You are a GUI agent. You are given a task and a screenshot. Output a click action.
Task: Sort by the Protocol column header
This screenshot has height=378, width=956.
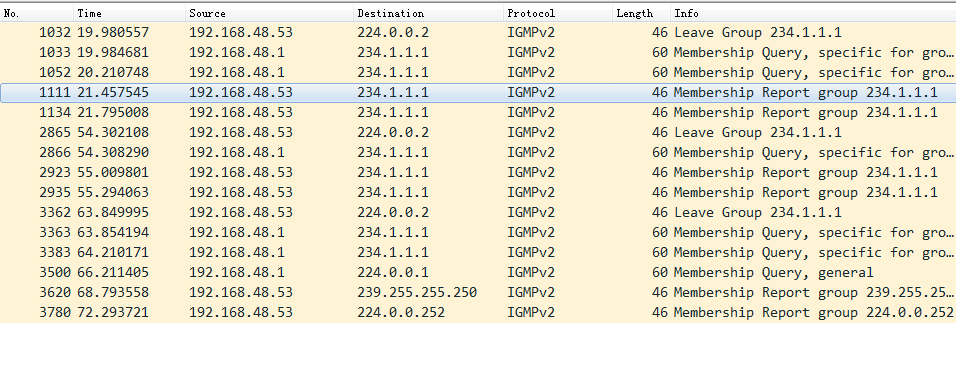(x=558, y=13)
